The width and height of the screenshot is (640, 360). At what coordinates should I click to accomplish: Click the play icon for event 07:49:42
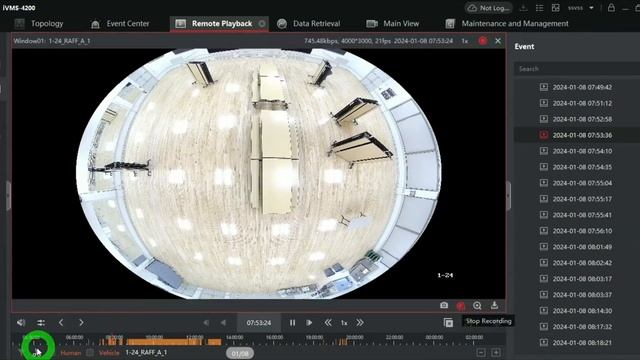(544, 87)
